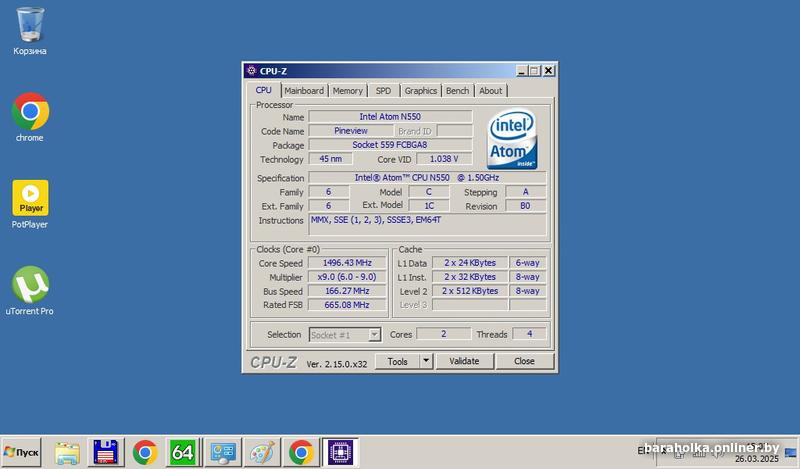The height and width of the screenshot is (469, 800).
Task: Click the Package value Socket 559 FCBGA8
Action: (390, 145)
